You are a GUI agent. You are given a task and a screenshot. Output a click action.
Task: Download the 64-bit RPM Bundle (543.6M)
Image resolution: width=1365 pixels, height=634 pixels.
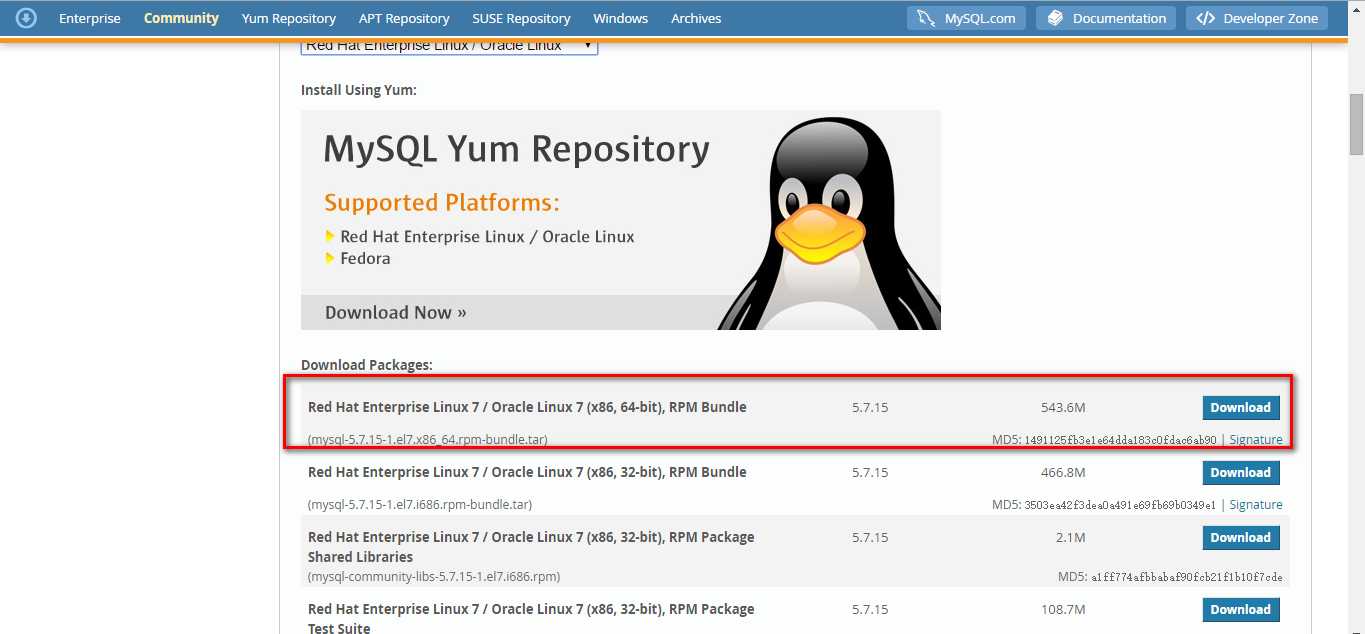tap(1240, 407)
